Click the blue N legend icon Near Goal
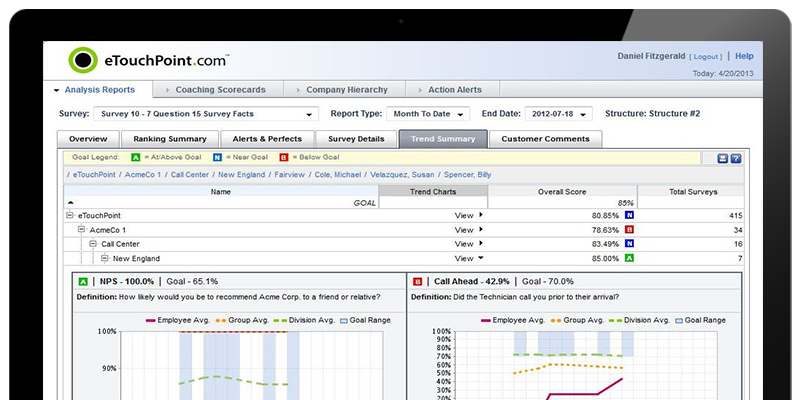800x400 pixels. [217, 158]
